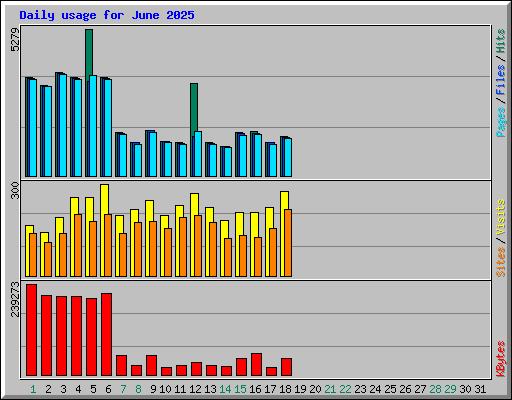Click day 7 on the date axis

point(123,389)
